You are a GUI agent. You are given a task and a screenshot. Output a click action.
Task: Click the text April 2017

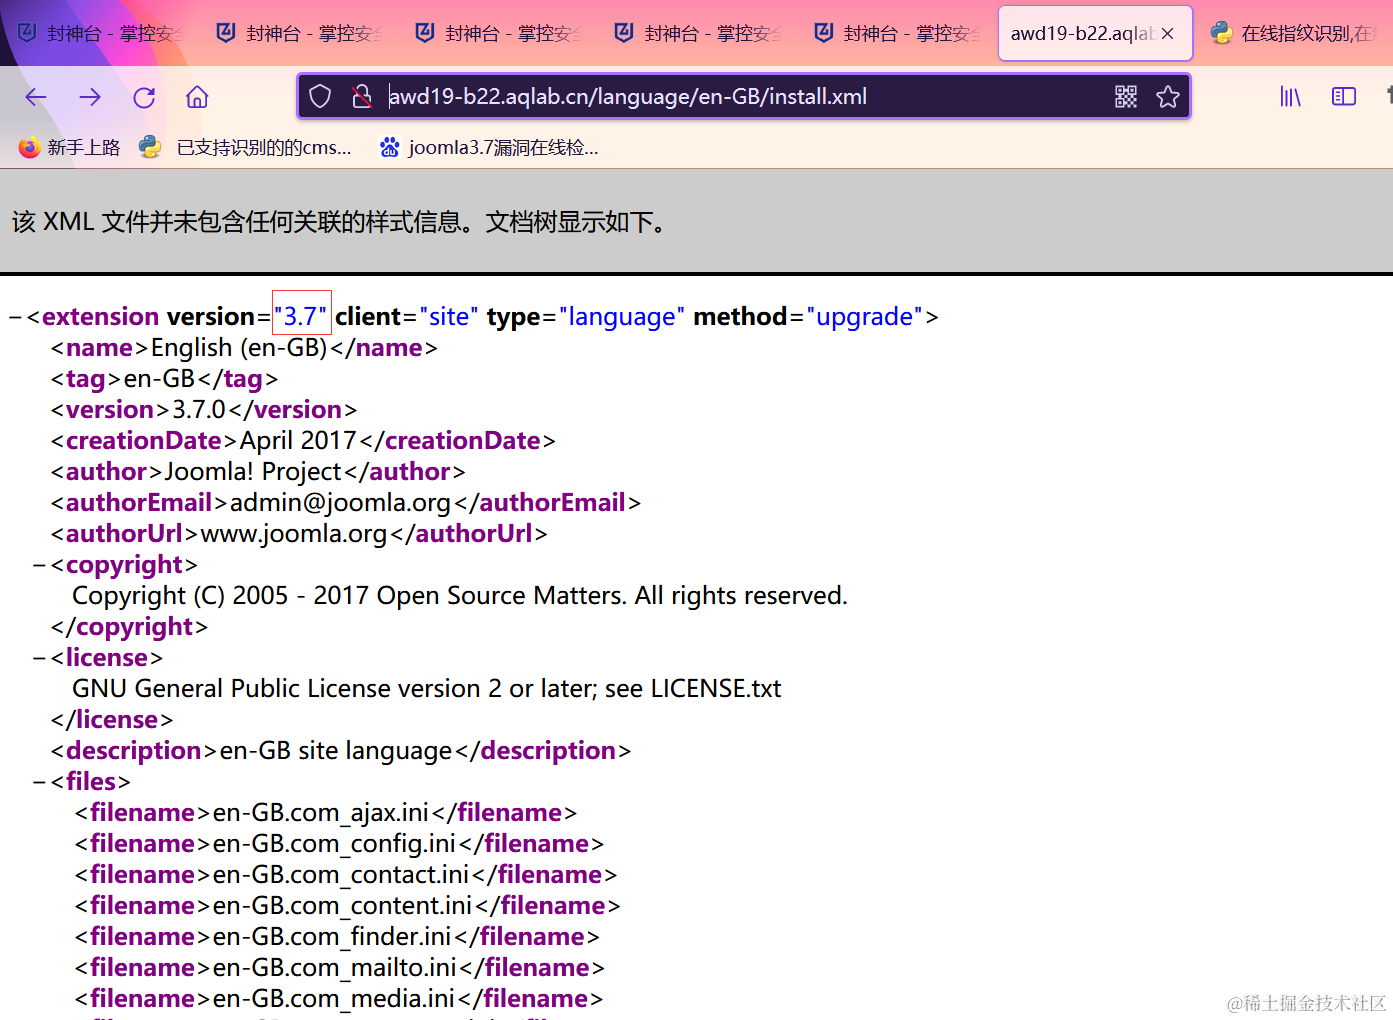(298, 441)
